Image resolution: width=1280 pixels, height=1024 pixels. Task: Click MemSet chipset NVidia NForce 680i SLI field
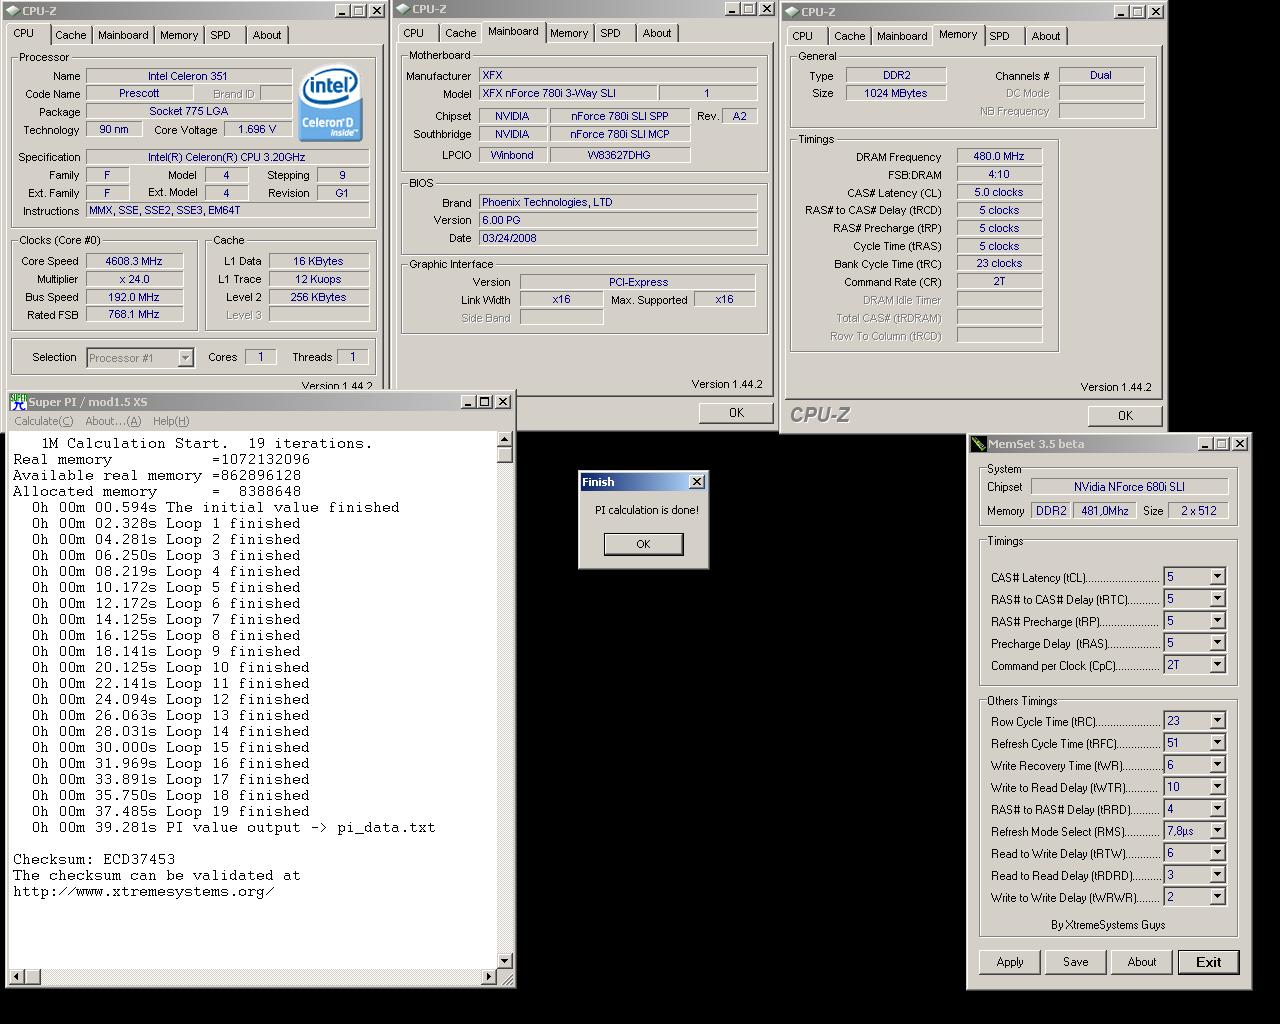coord(1129,487)
